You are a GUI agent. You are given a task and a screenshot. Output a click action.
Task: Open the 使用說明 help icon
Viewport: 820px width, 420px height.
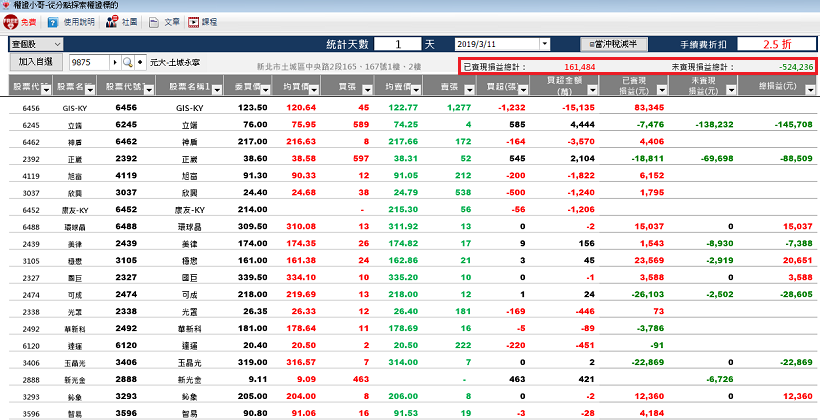point(53,22)
